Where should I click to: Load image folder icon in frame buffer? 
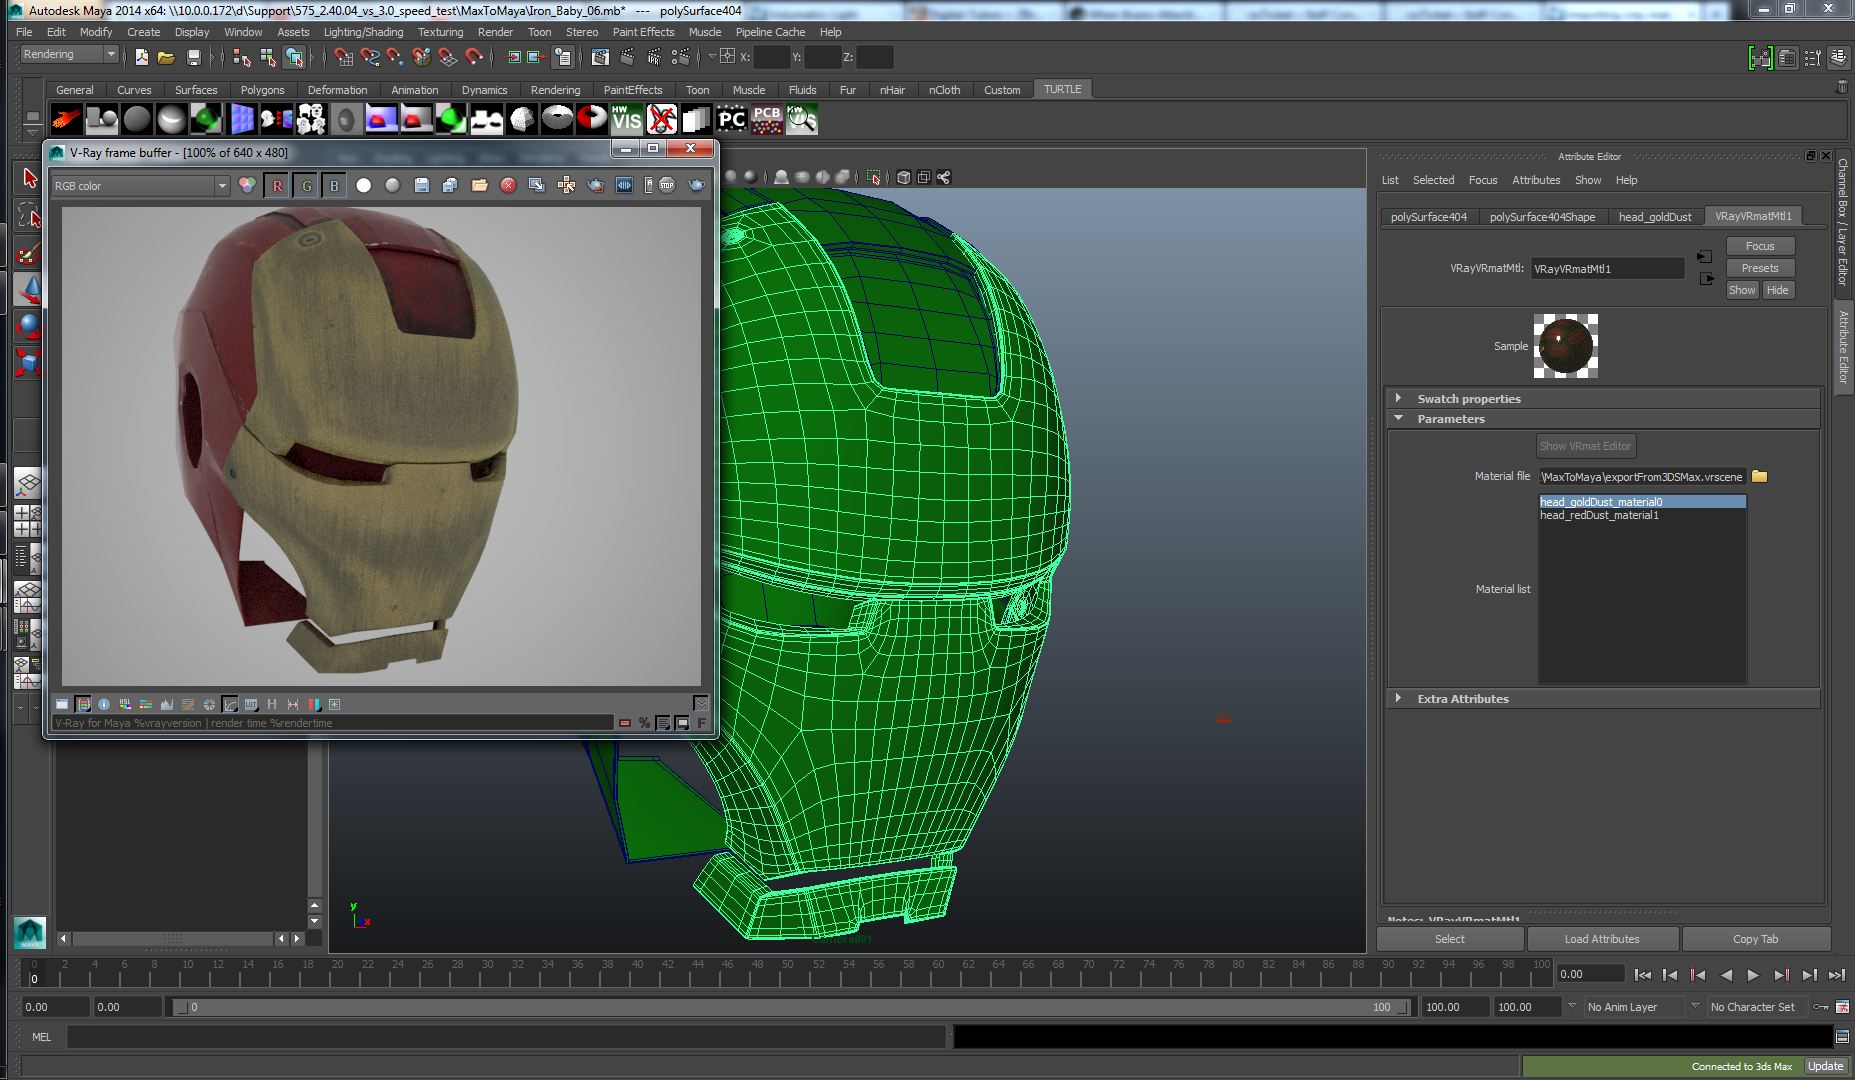point(479,186)
